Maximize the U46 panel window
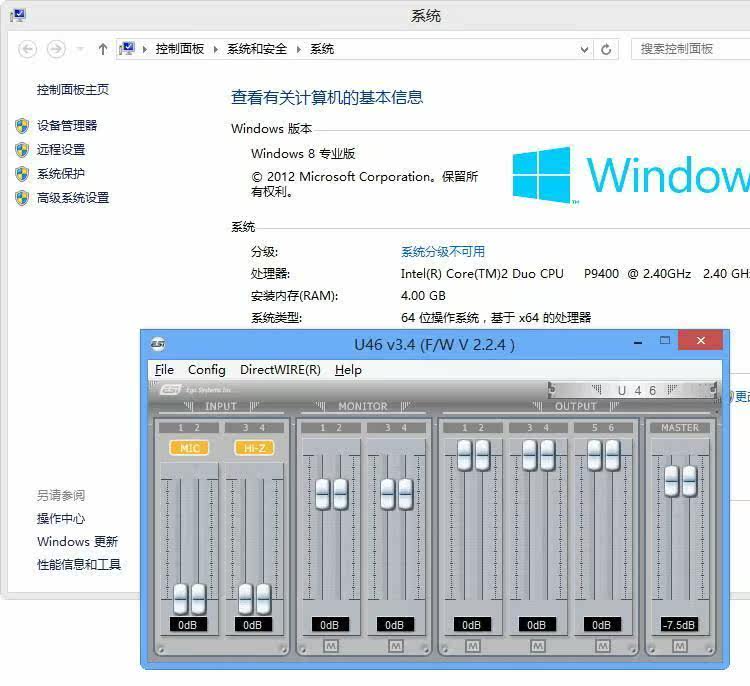The width and height of the screenshot is (750, 686). pos(665,341)
